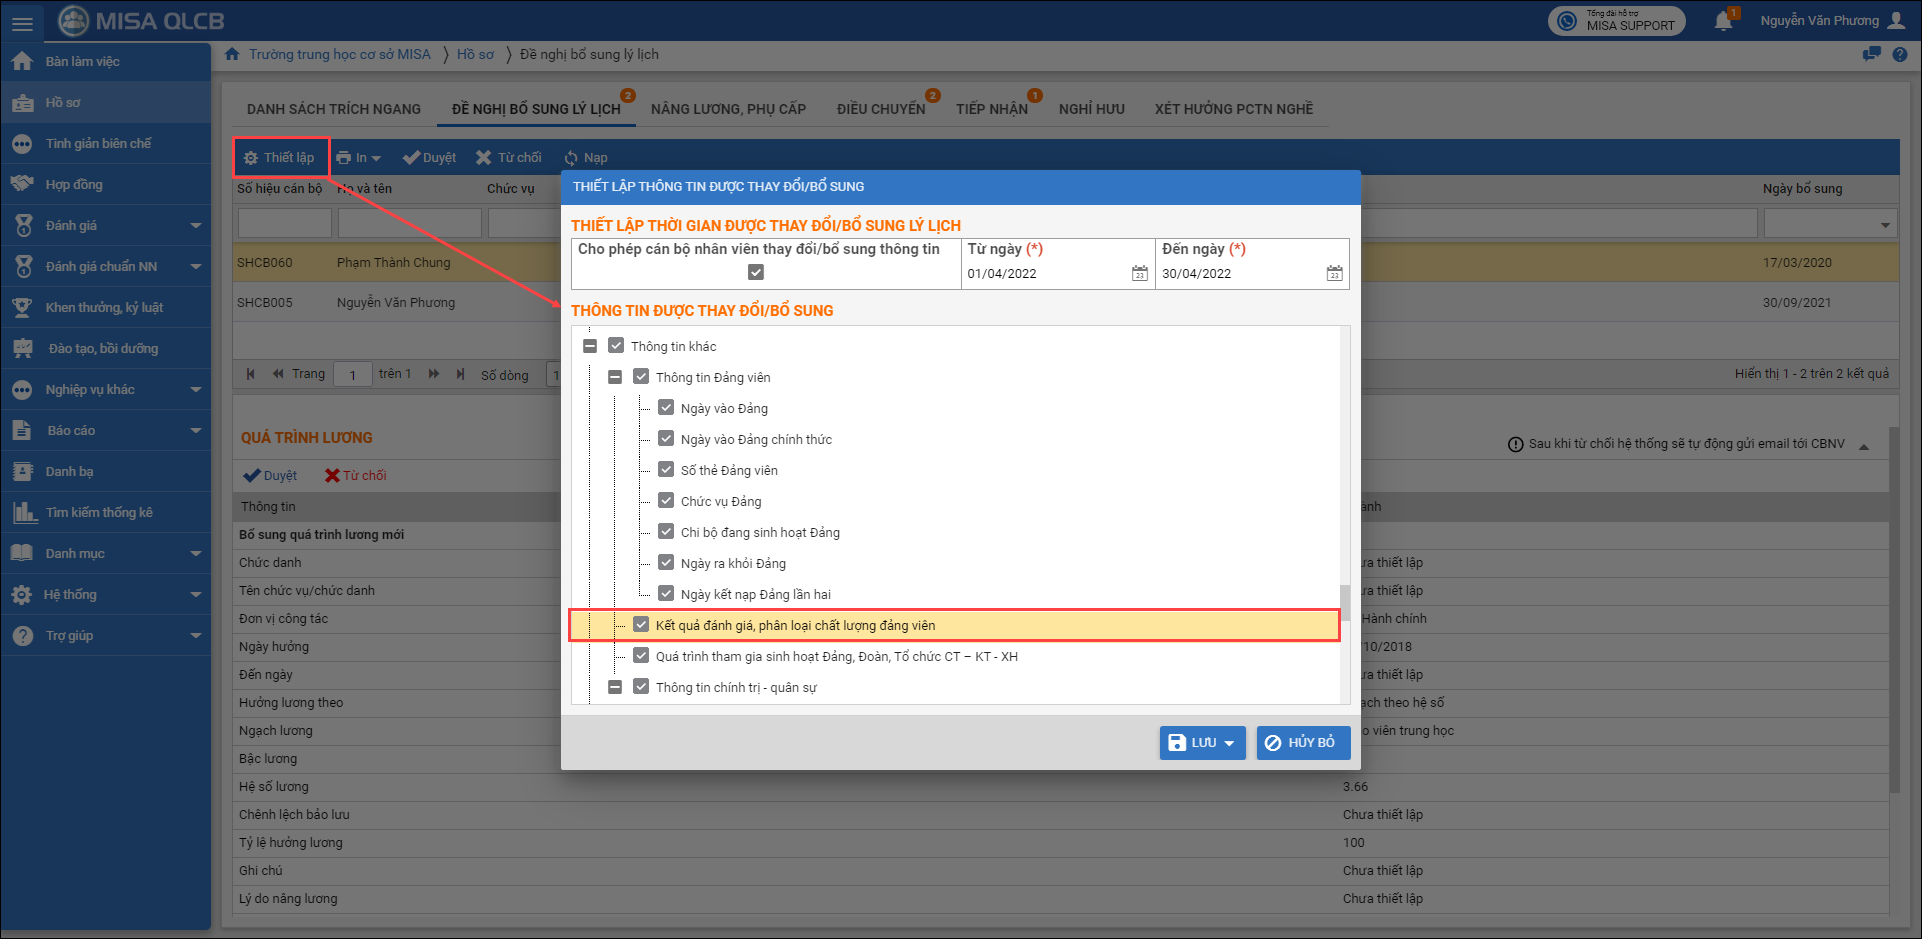
Task: Click the Số hiệu cán bộ filter field
Action: pyautogui.click(x=284, y=223)
